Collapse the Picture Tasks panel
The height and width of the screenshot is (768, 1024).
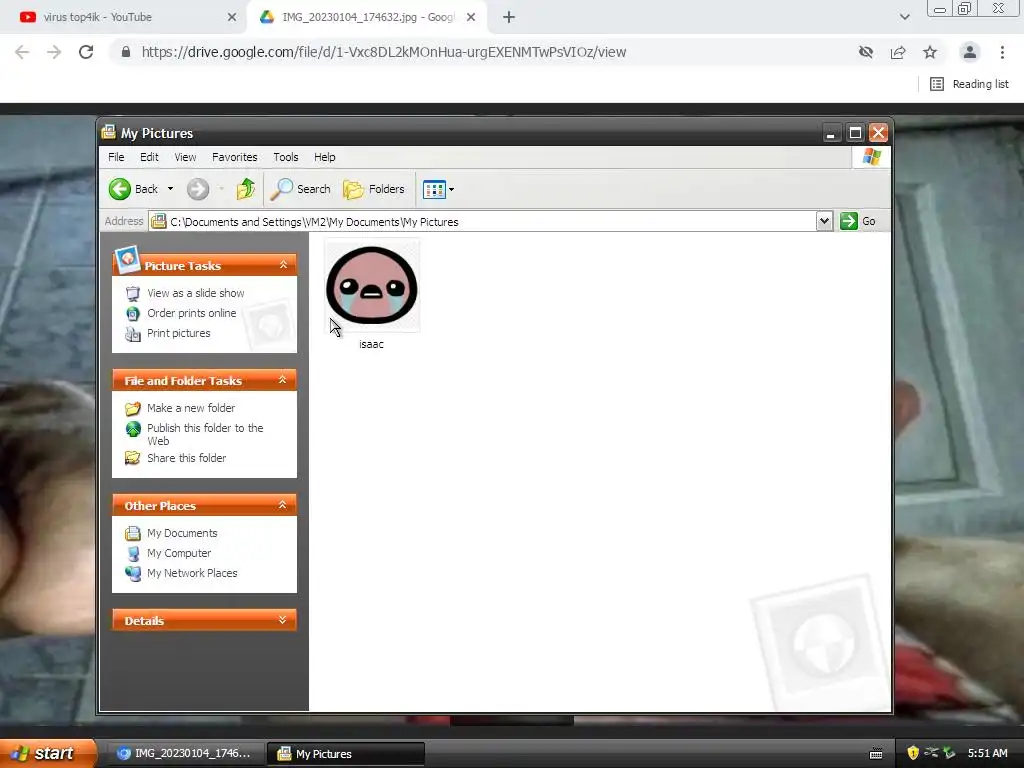pyautogui.click(x=283, y=265)
